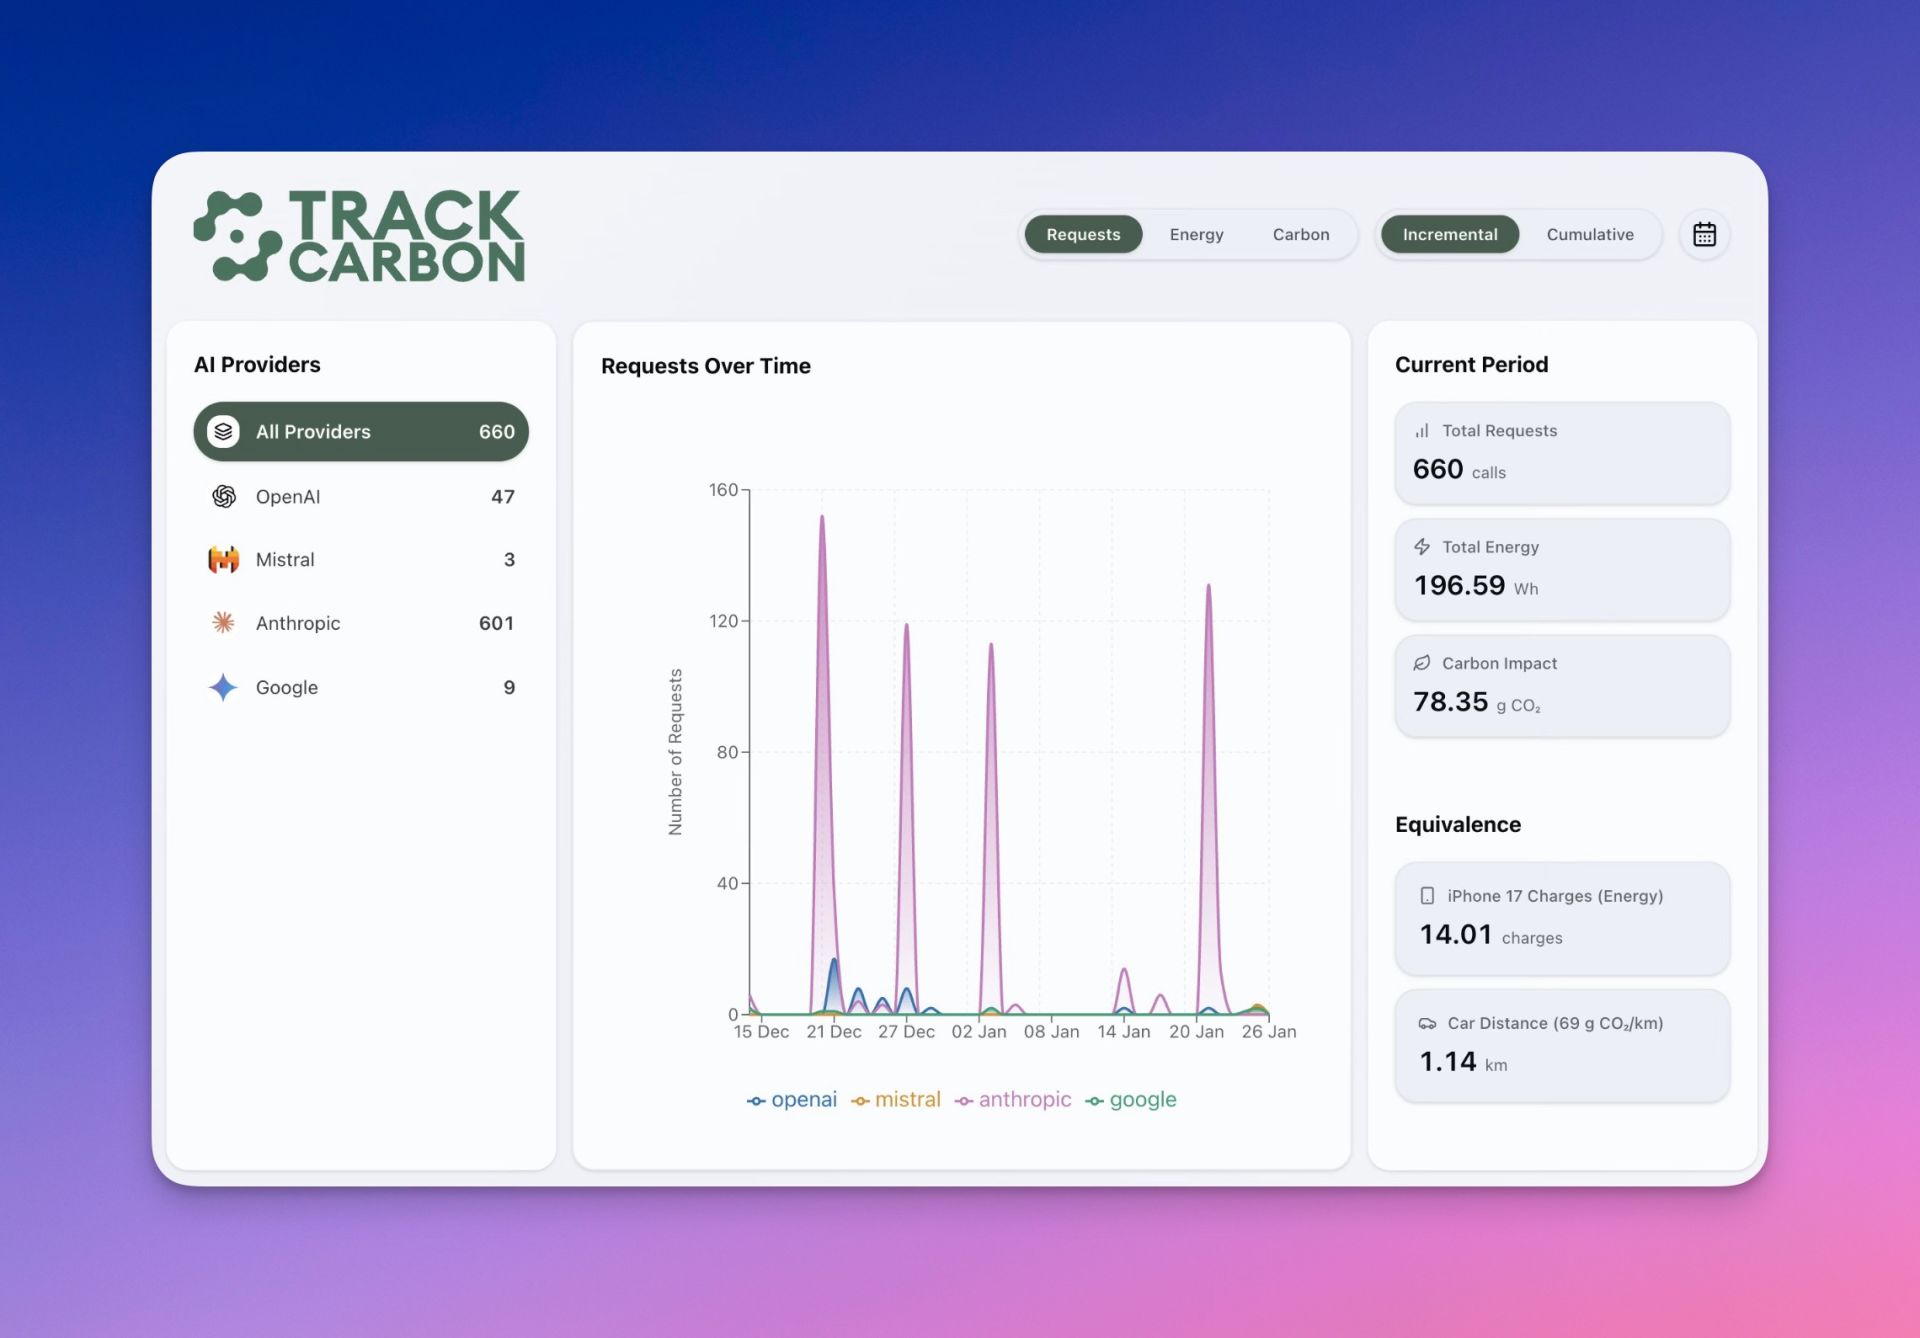Viewport: 1920px width, 1338px height.
Task: Open the calendar date picker icon
Action: coord(1704,234)
